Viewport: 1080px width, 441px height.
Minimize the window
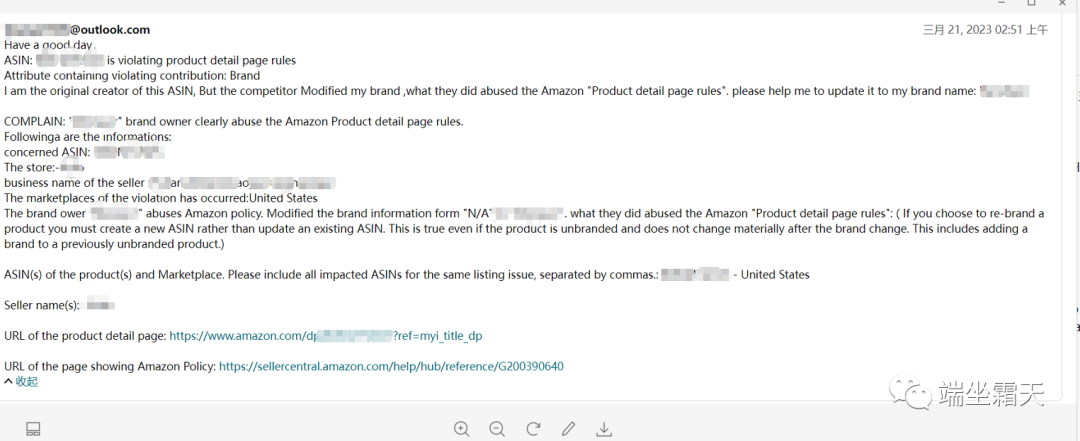click(x=1000, y=4)
